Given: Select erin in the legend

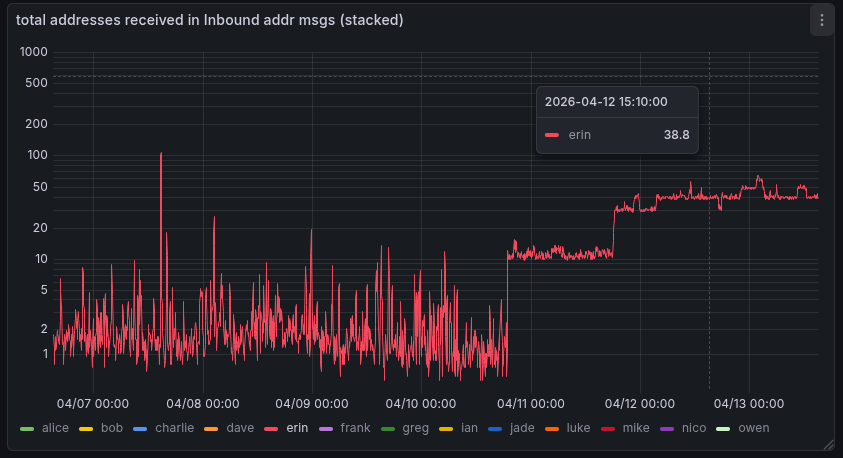Looking at the screenshot, I should tap(296, 428).
